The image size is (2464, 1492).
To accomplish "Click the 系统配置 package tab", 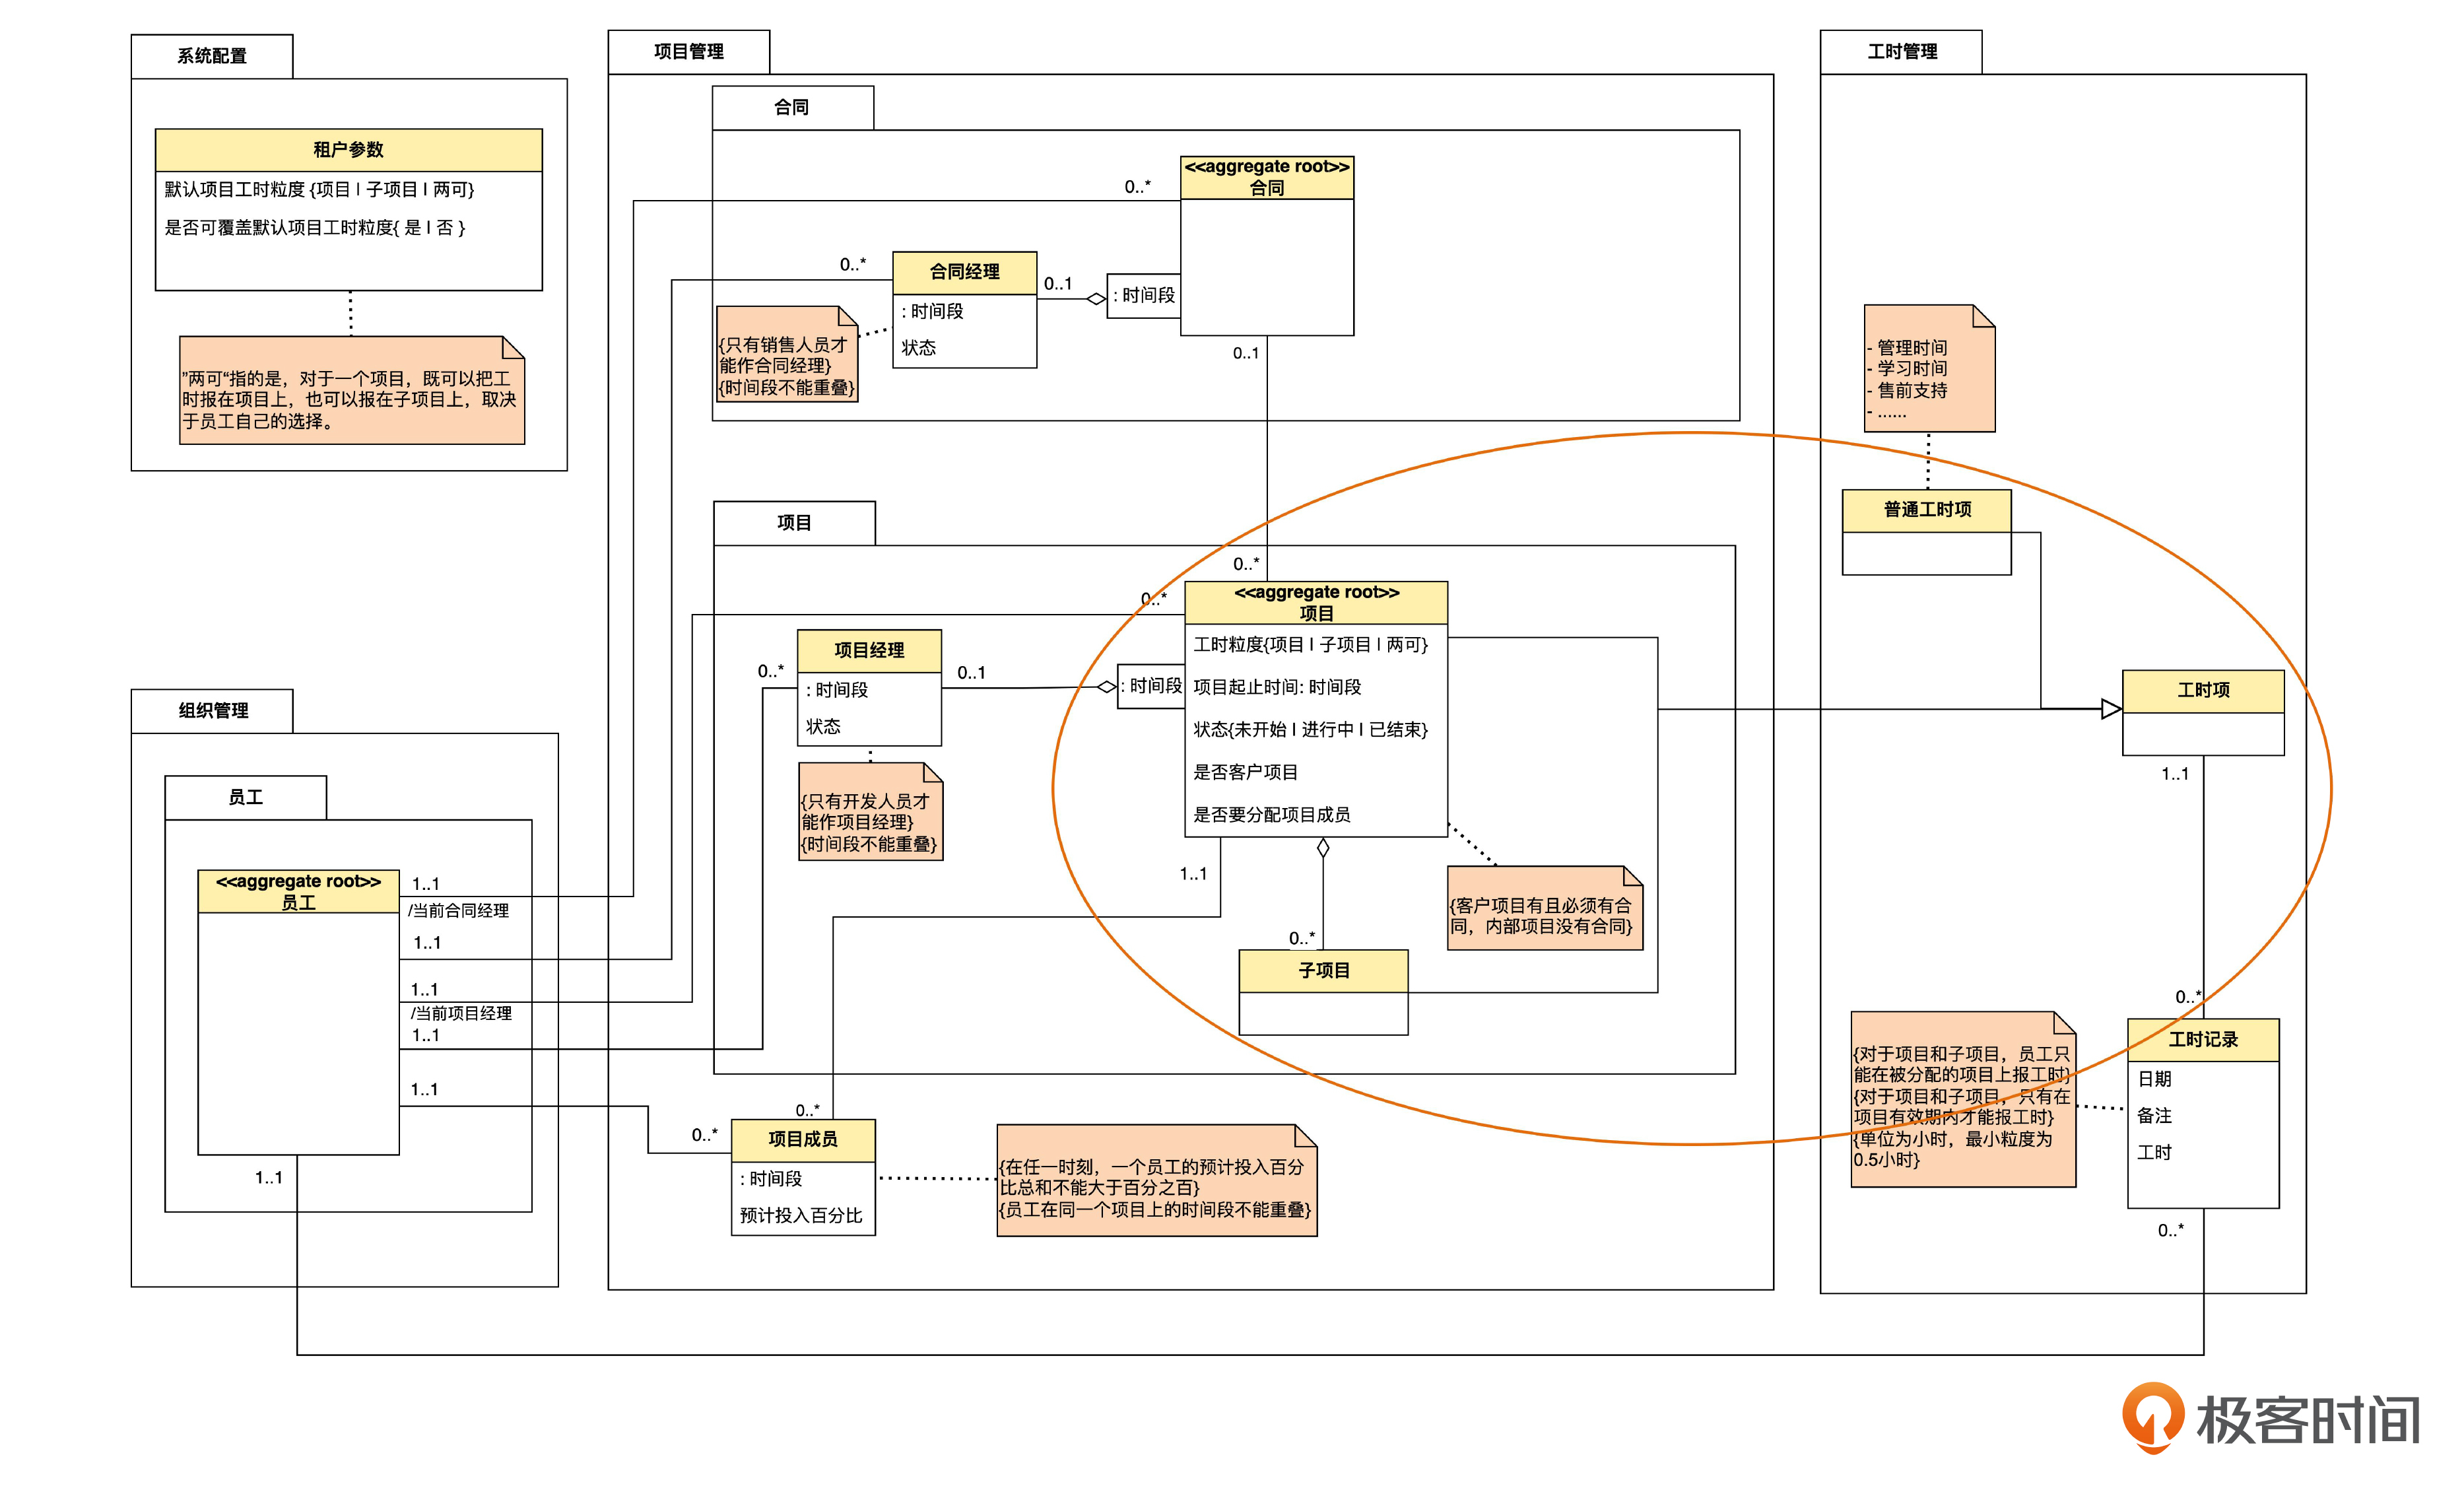I will click(211, 56).
